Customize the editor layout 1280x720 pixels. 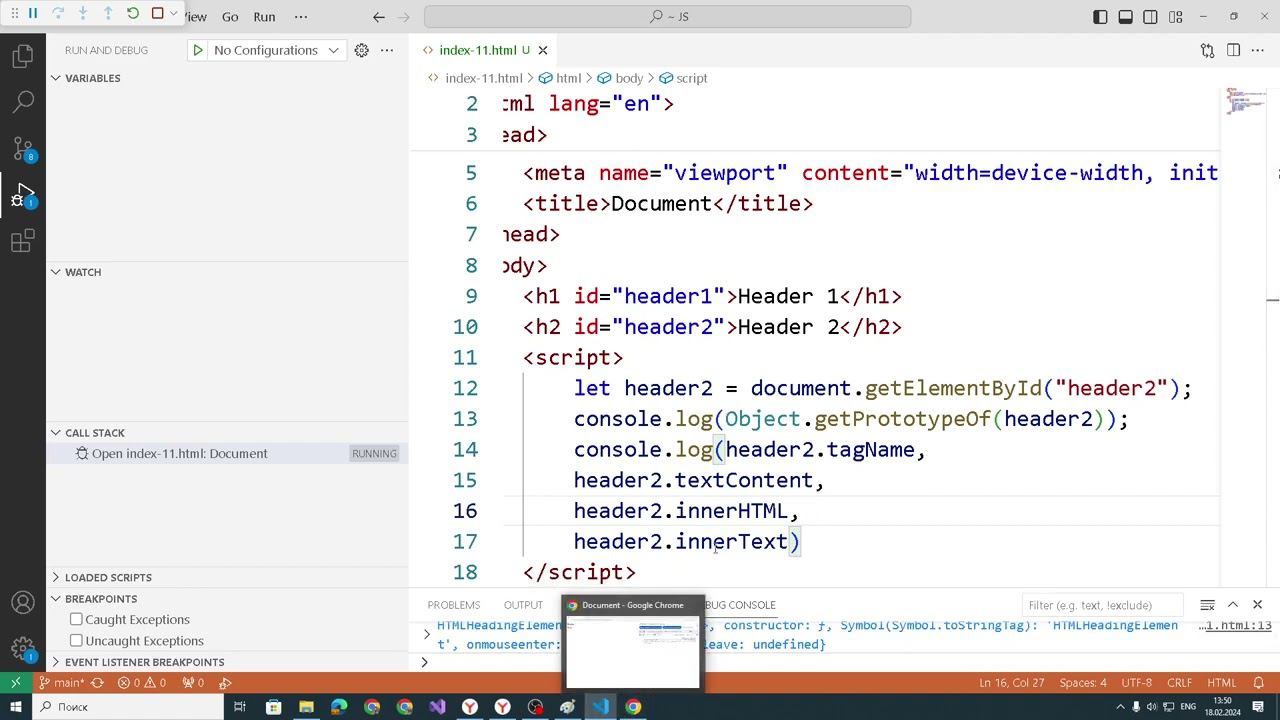coord(1176,17)
